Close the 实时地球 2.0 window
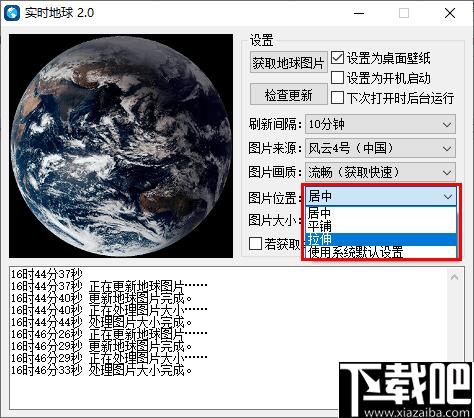The width and height of the screenshot is (474, 418). coord(450,13)
